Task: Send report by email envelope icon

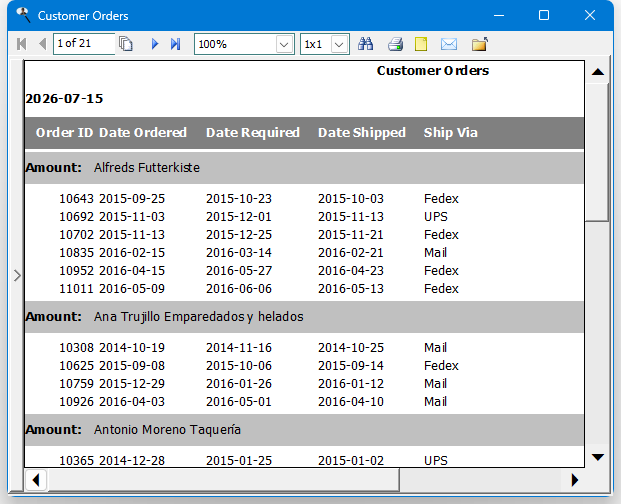Action: pyautogui.click(x=449, y=44)
